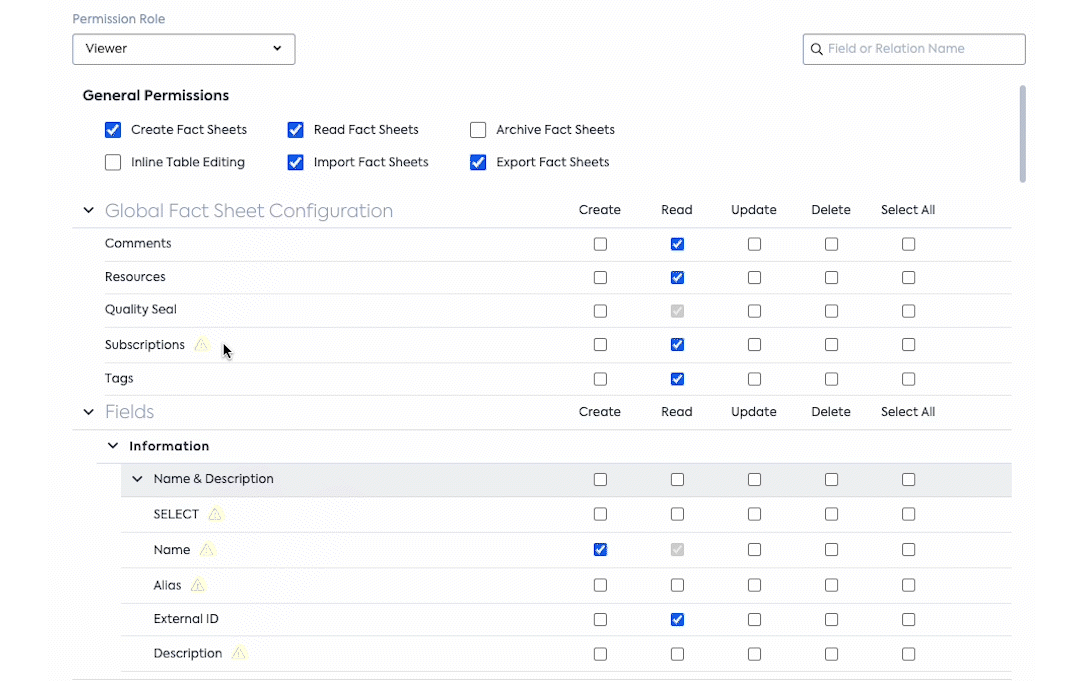This screenshot has height=684, width=1082.
Task: Uncheck Read for External ID
Action: coord(678,620)
